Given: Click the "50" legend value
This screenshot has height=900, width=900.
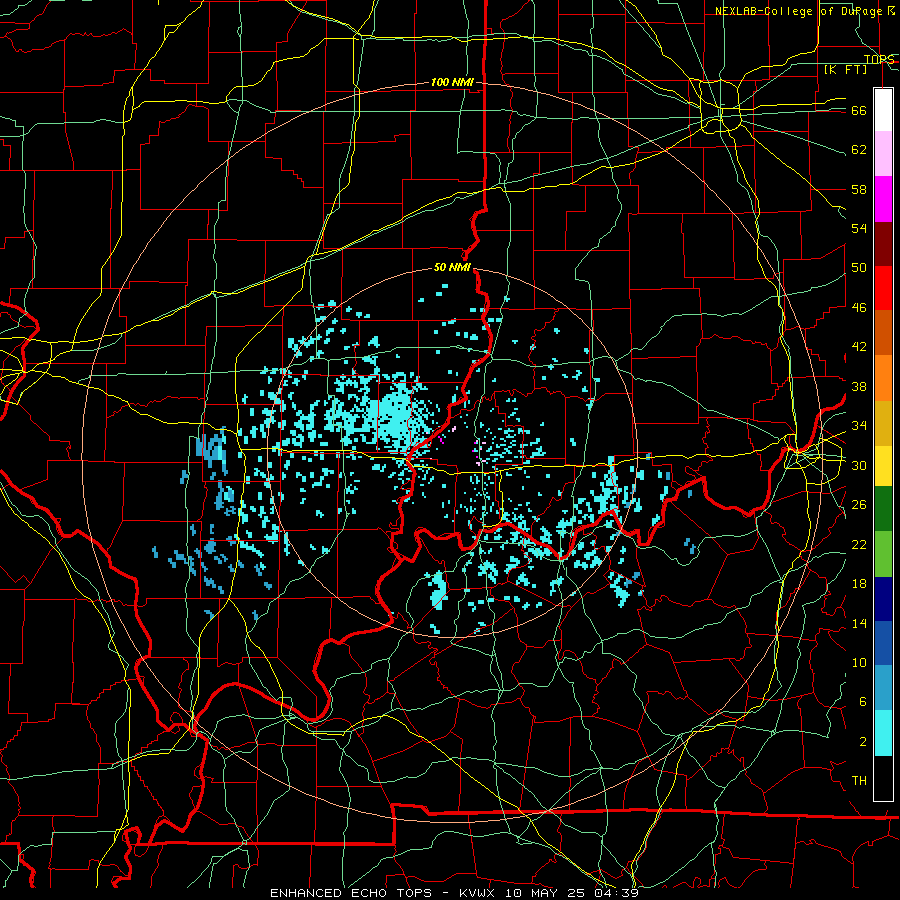Looking at the screenshot, I should coord(859,268).
